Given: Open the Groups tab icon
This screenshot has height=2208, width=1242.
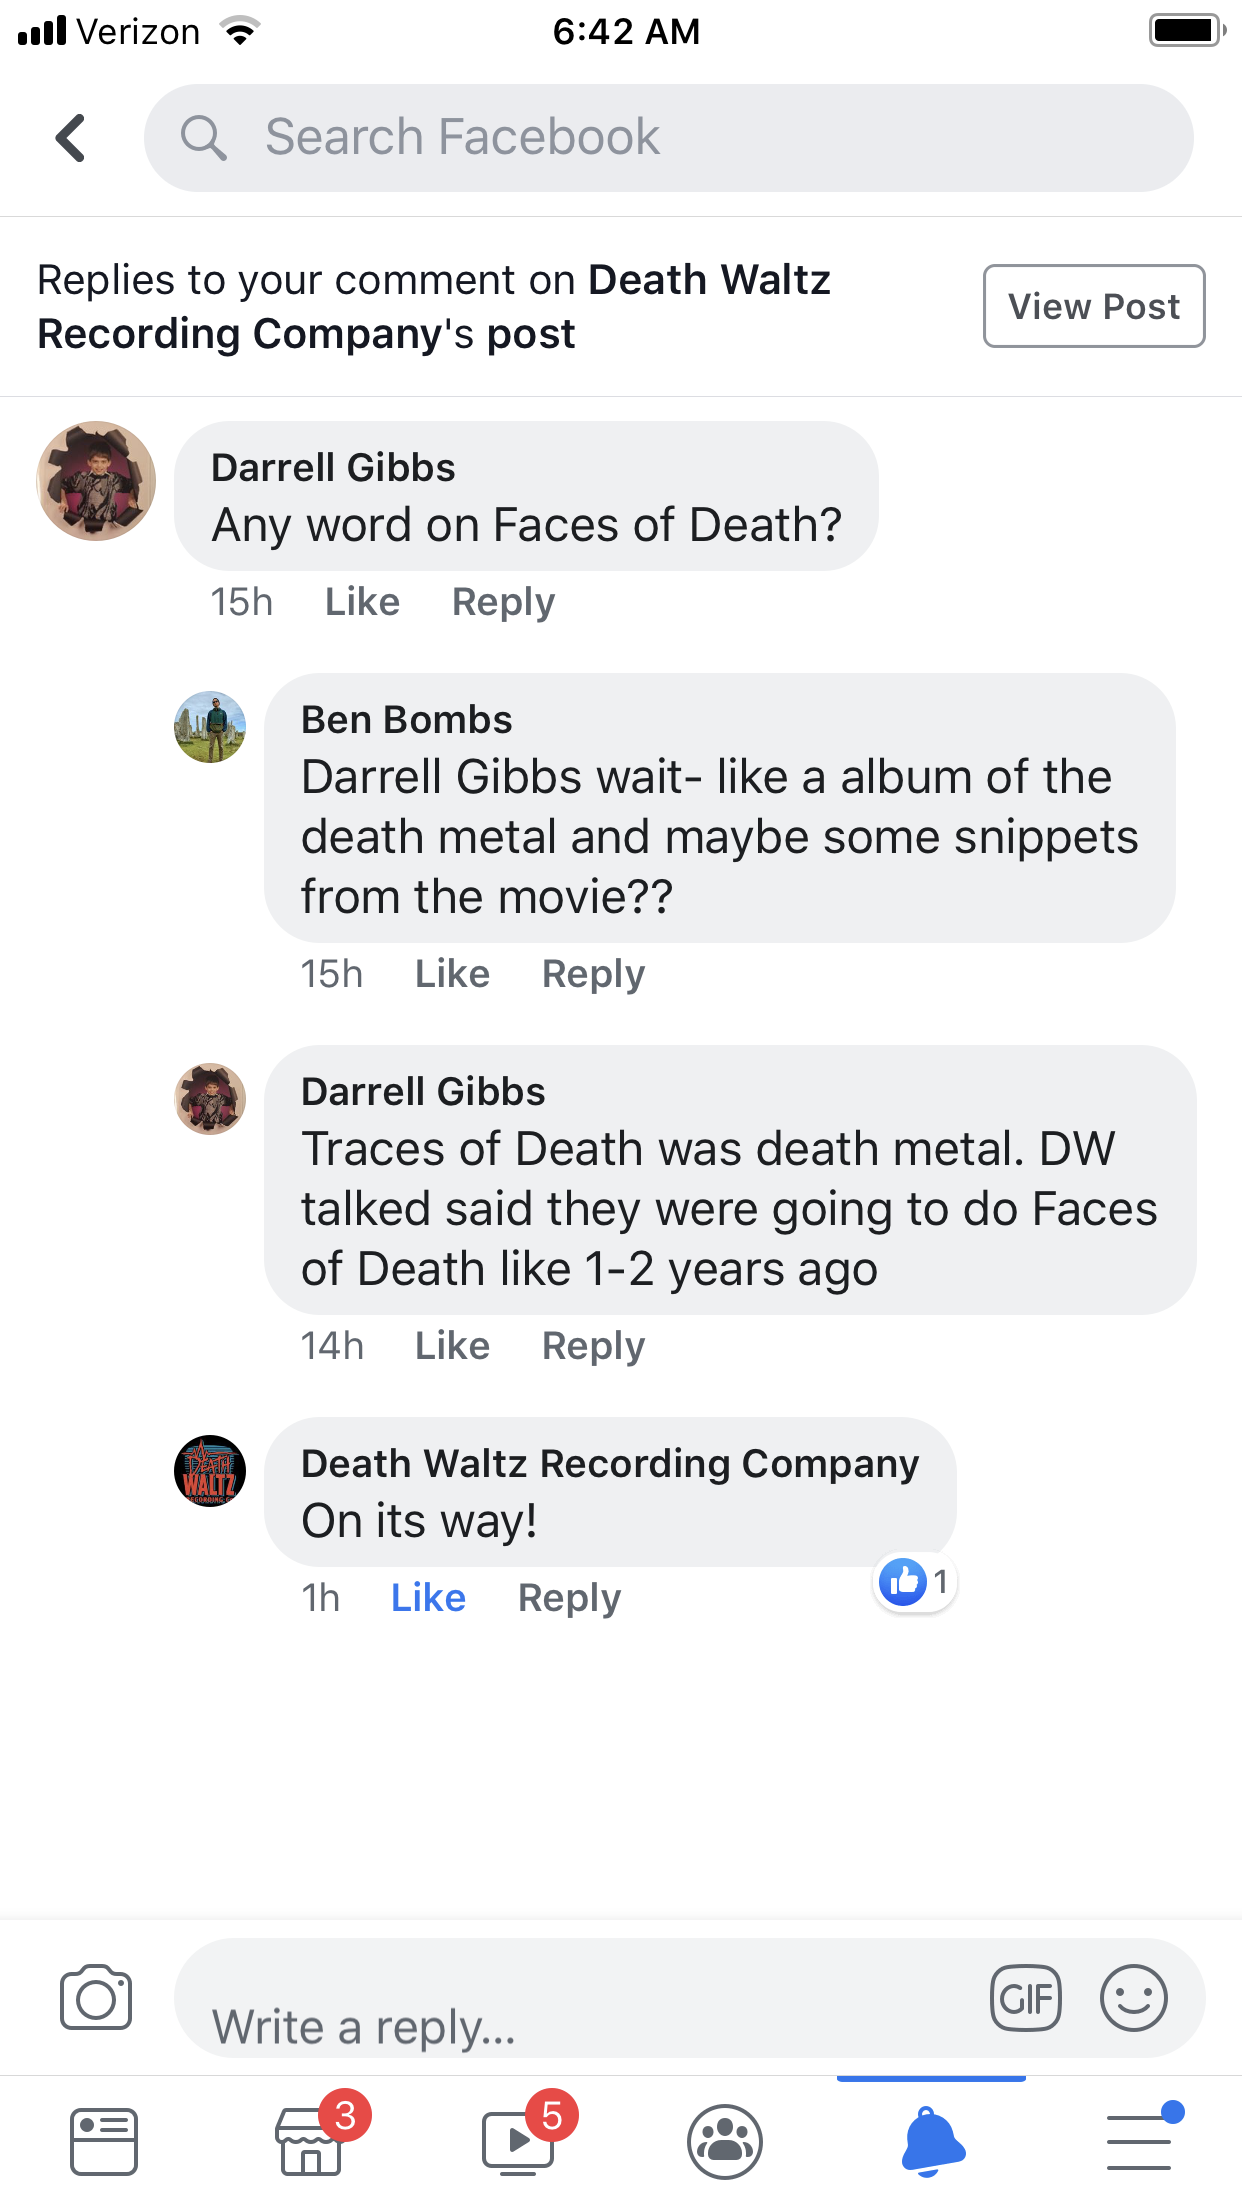Looking at the screenshot, I should pos(725,2142).
